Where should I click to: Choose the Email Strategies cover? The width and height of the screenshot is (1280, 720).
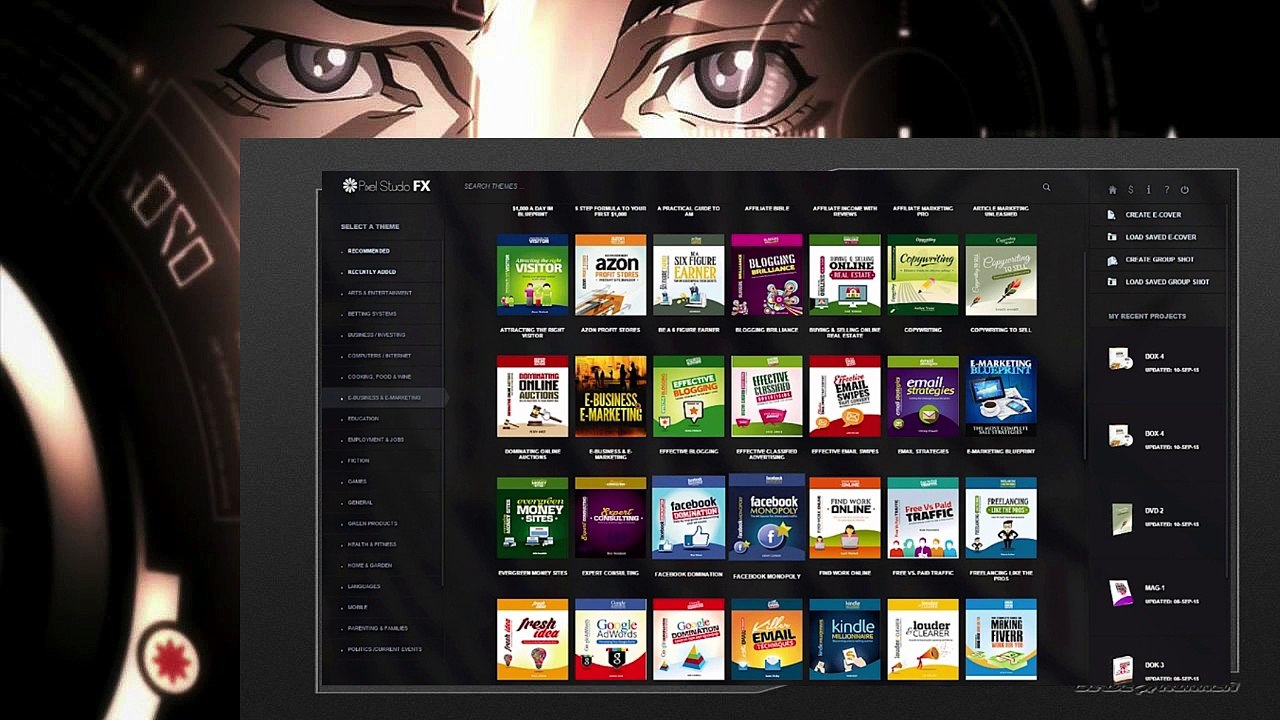point(923,397)
